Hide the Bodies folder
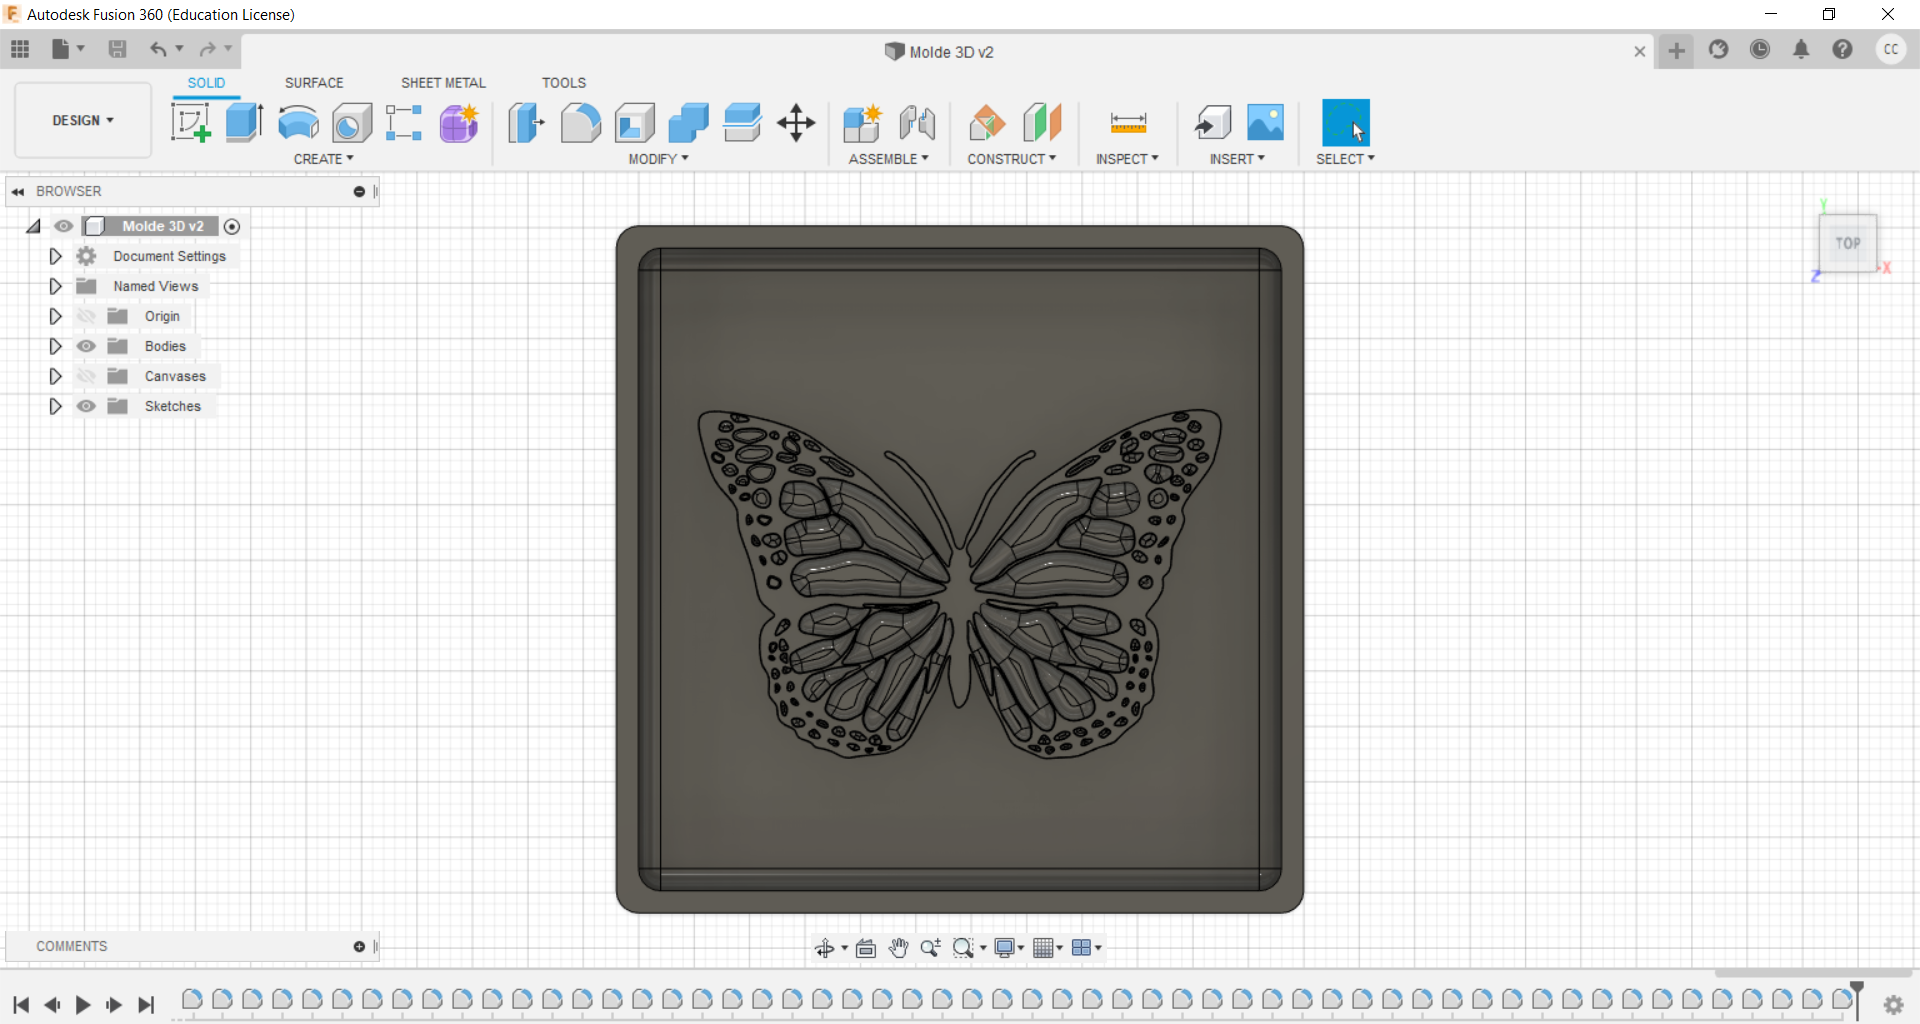 coord(87,346)
